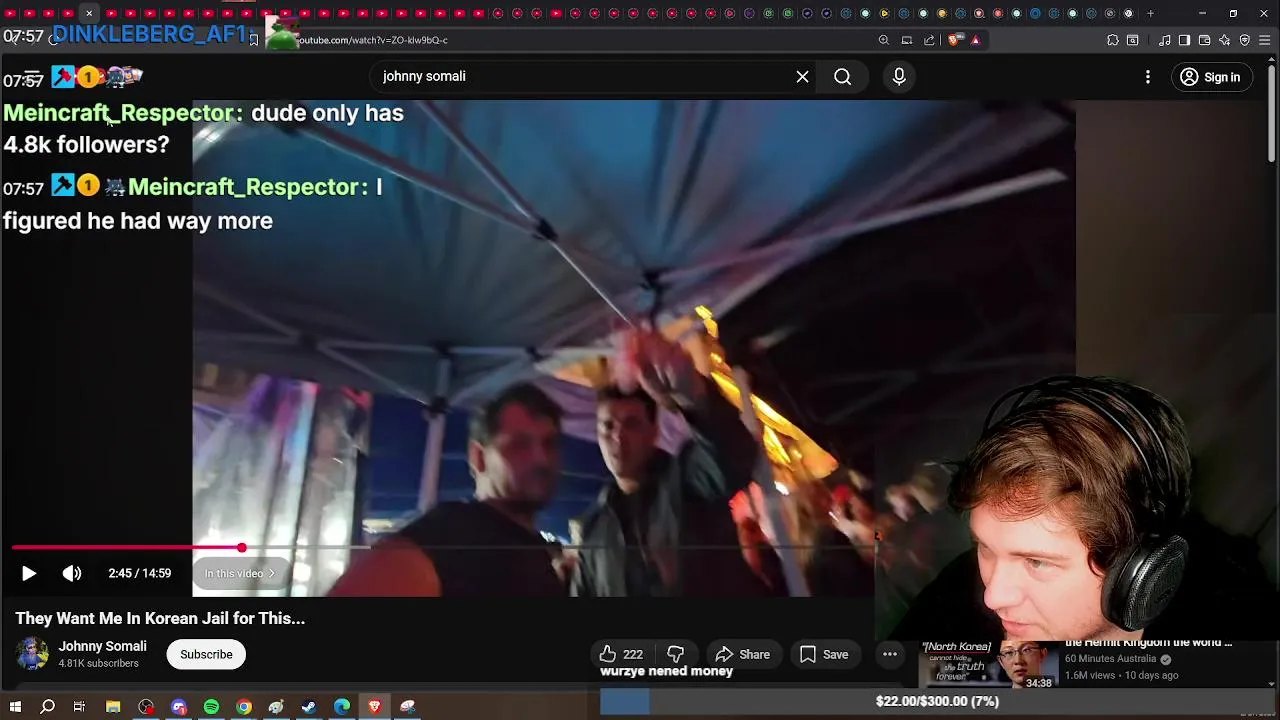Open 60 Minutes Australia channel name
This screenshot has height=720, width=1280.
(1112, 659)
